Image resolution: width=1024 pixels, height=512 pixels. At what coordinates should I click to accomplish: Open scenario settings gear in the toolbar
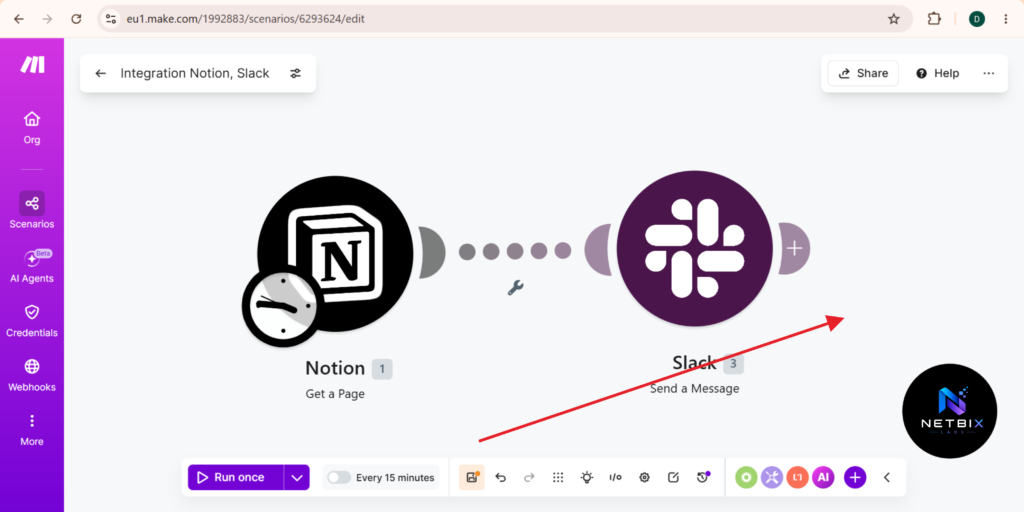[645, 477]
